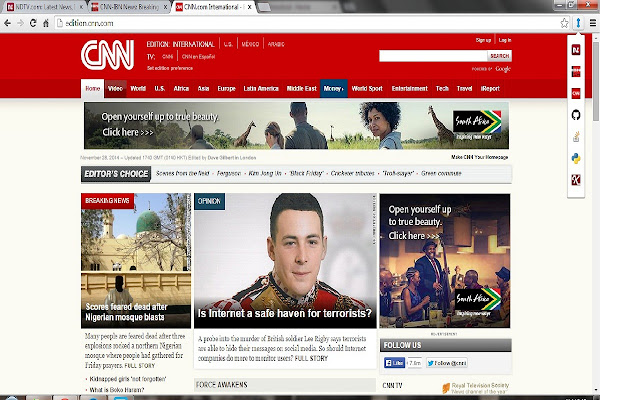The image size is (640, 400).
Task: Open a new tab with the new-tab button
Action: tap(264, 7)
